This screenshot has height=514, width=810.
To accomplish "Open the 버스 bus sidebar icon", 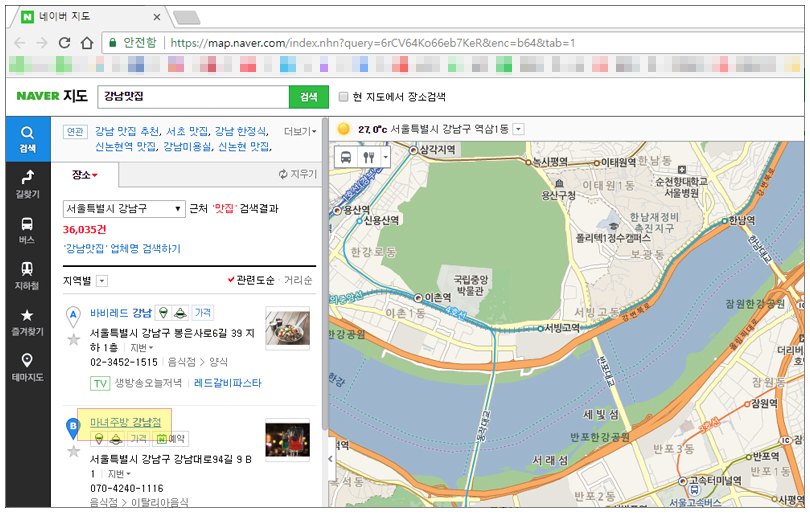I will [27, 230].
